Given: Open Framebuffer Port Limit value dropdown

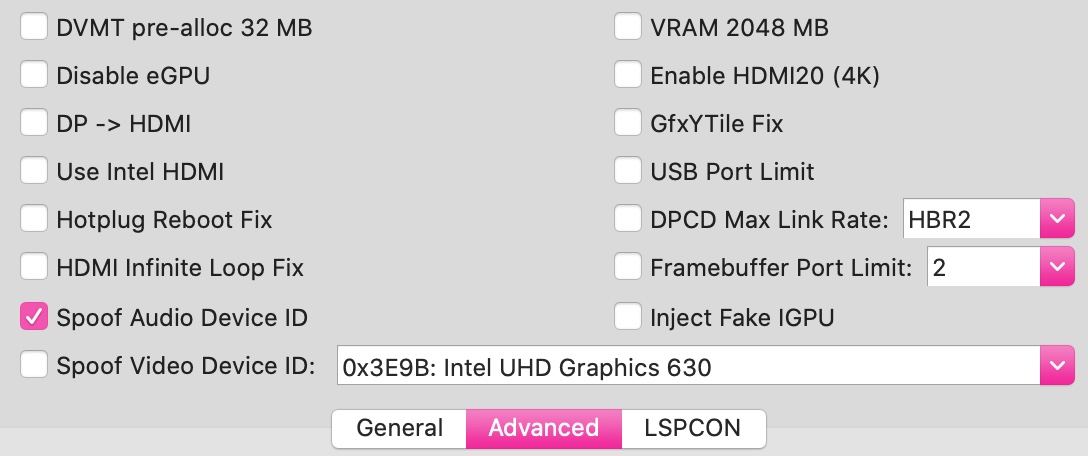Looking at the screenshot, I should pos(1001,267).
